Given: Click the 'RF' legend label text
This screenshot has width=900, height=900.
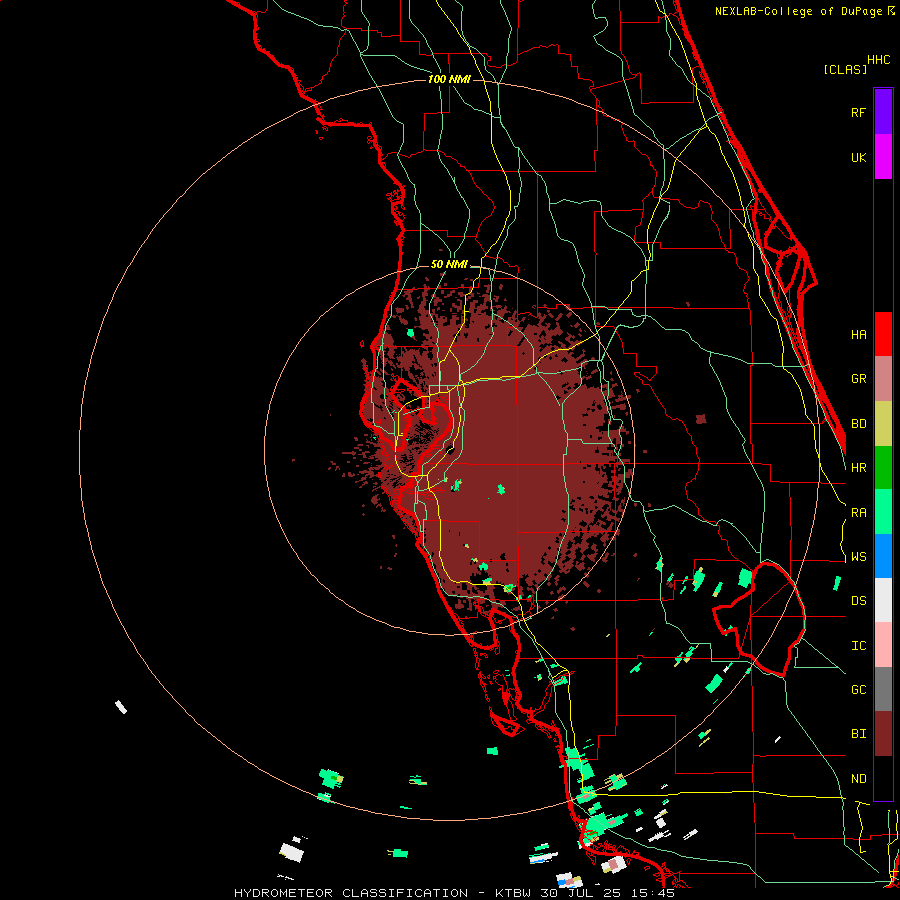Looking at the screenshot, I should [x=858, y=112].
